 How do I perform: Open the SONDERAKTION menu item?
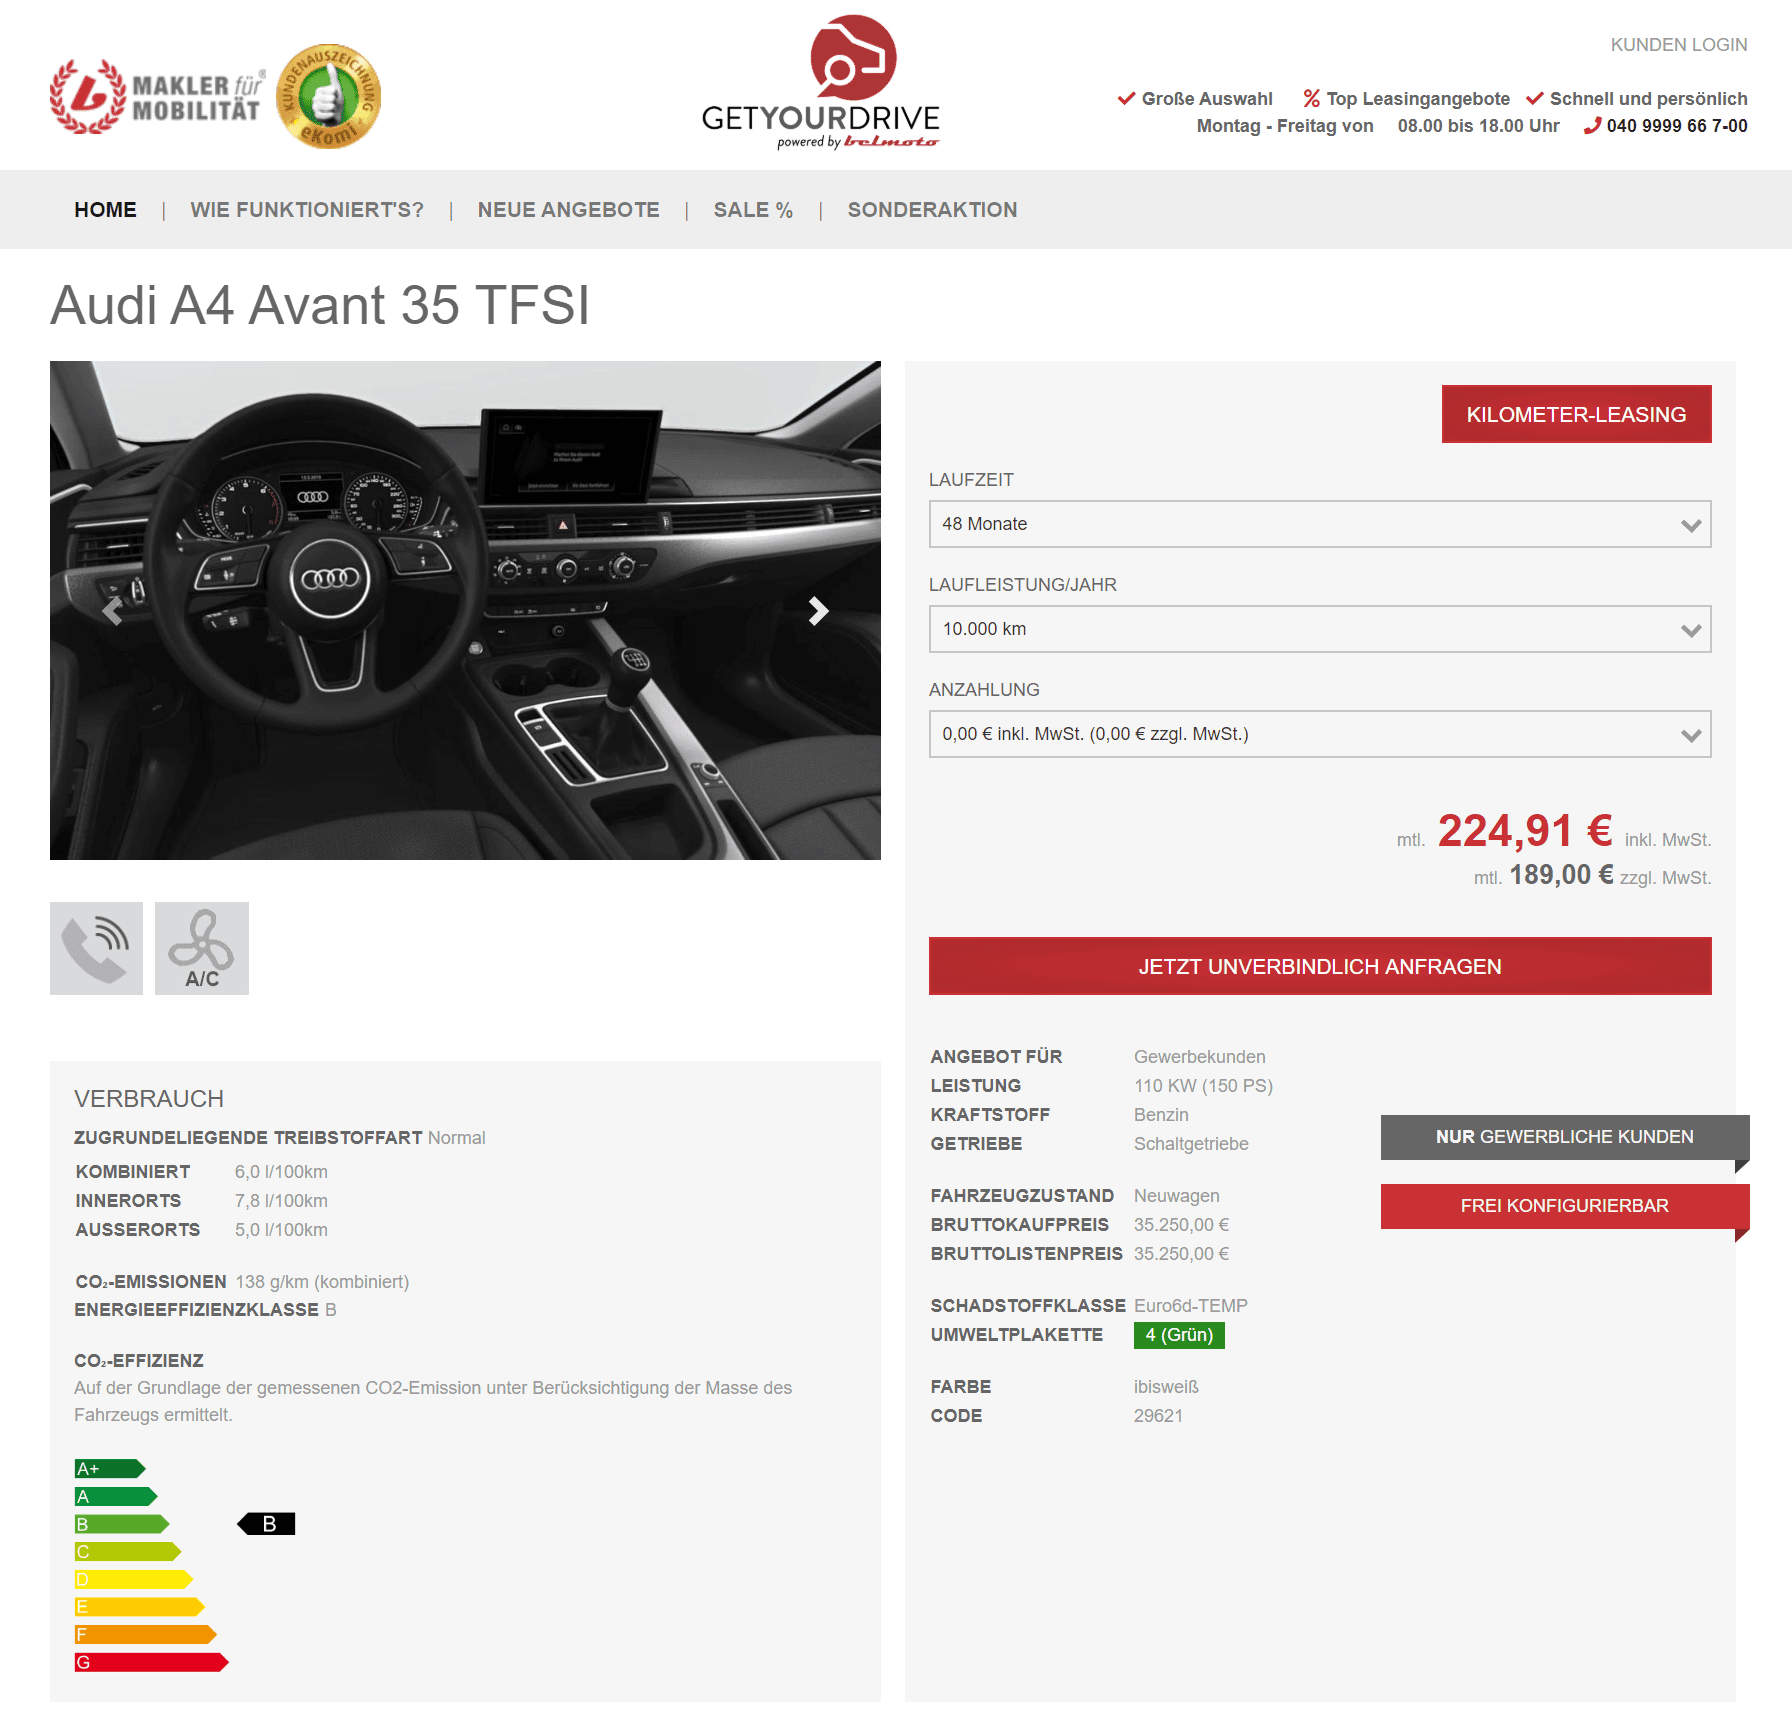(932, 210)
